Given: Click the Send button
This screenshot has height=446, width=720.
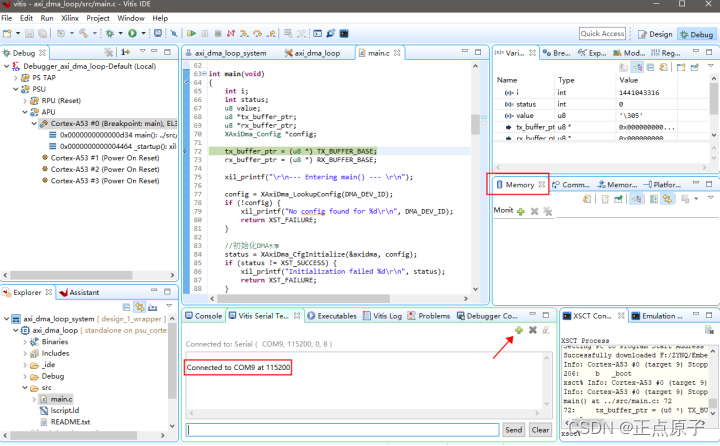Looking at the screenshot, I should tap(513, 430).
